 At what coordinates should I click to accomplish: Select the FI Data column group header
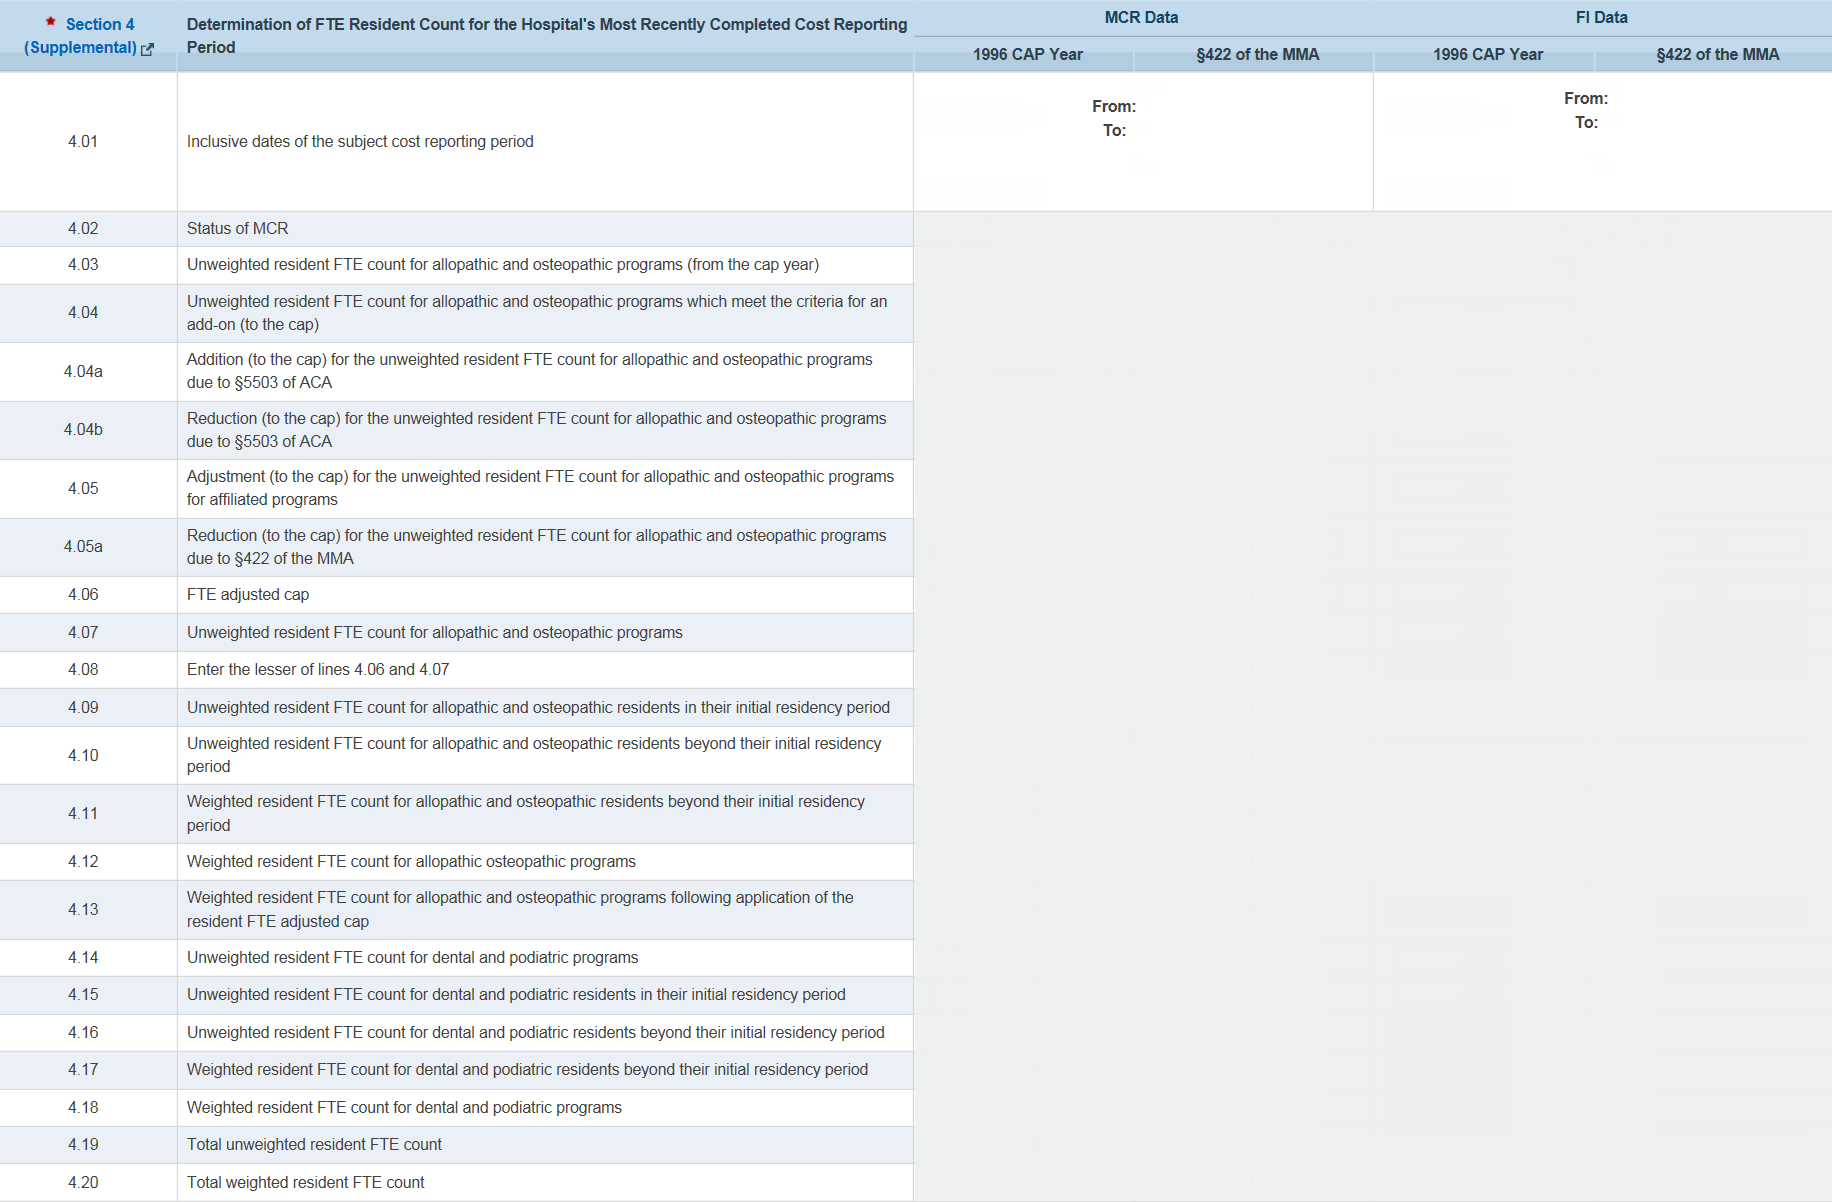click(x=1601, y=17)
